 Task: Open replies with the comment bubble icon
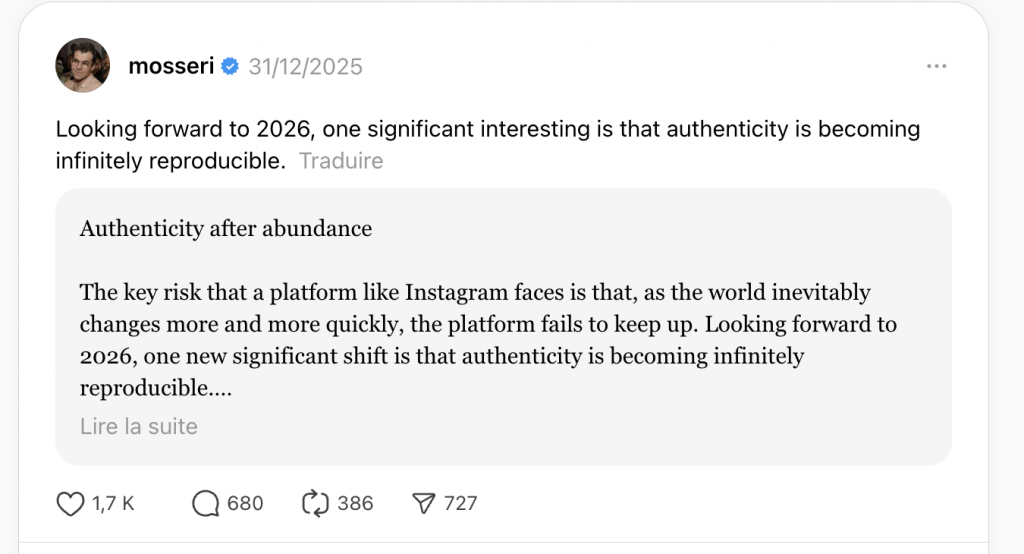coord(205,504)
